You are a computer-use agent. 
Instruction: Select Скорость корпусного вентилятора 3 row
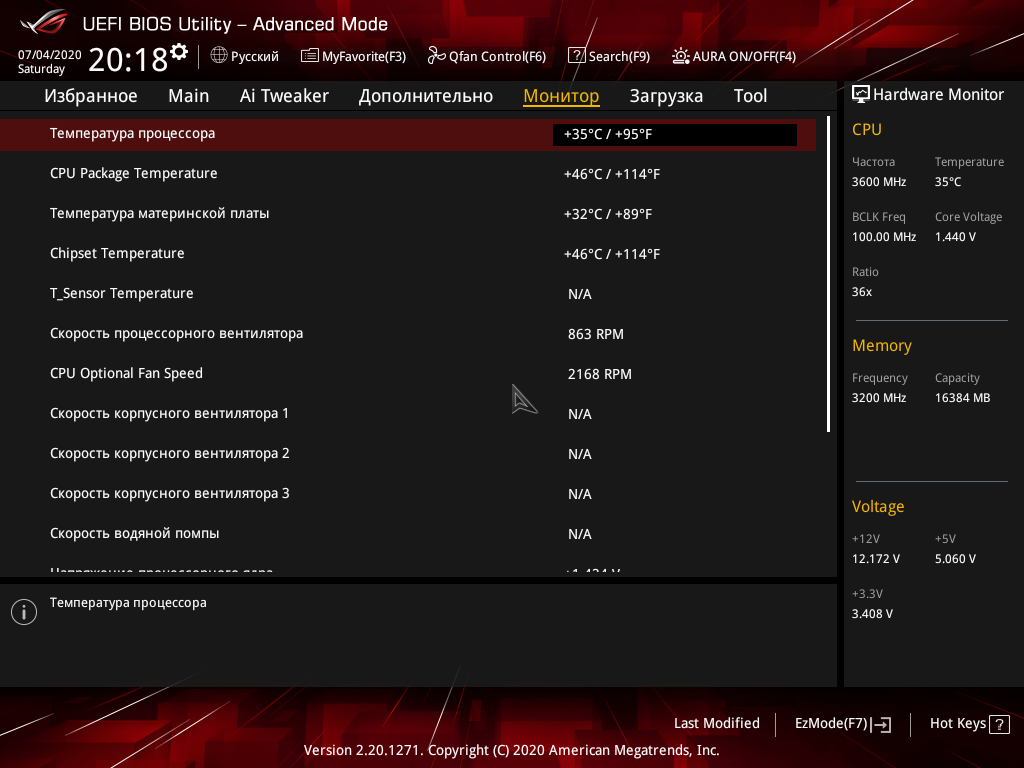408,494
